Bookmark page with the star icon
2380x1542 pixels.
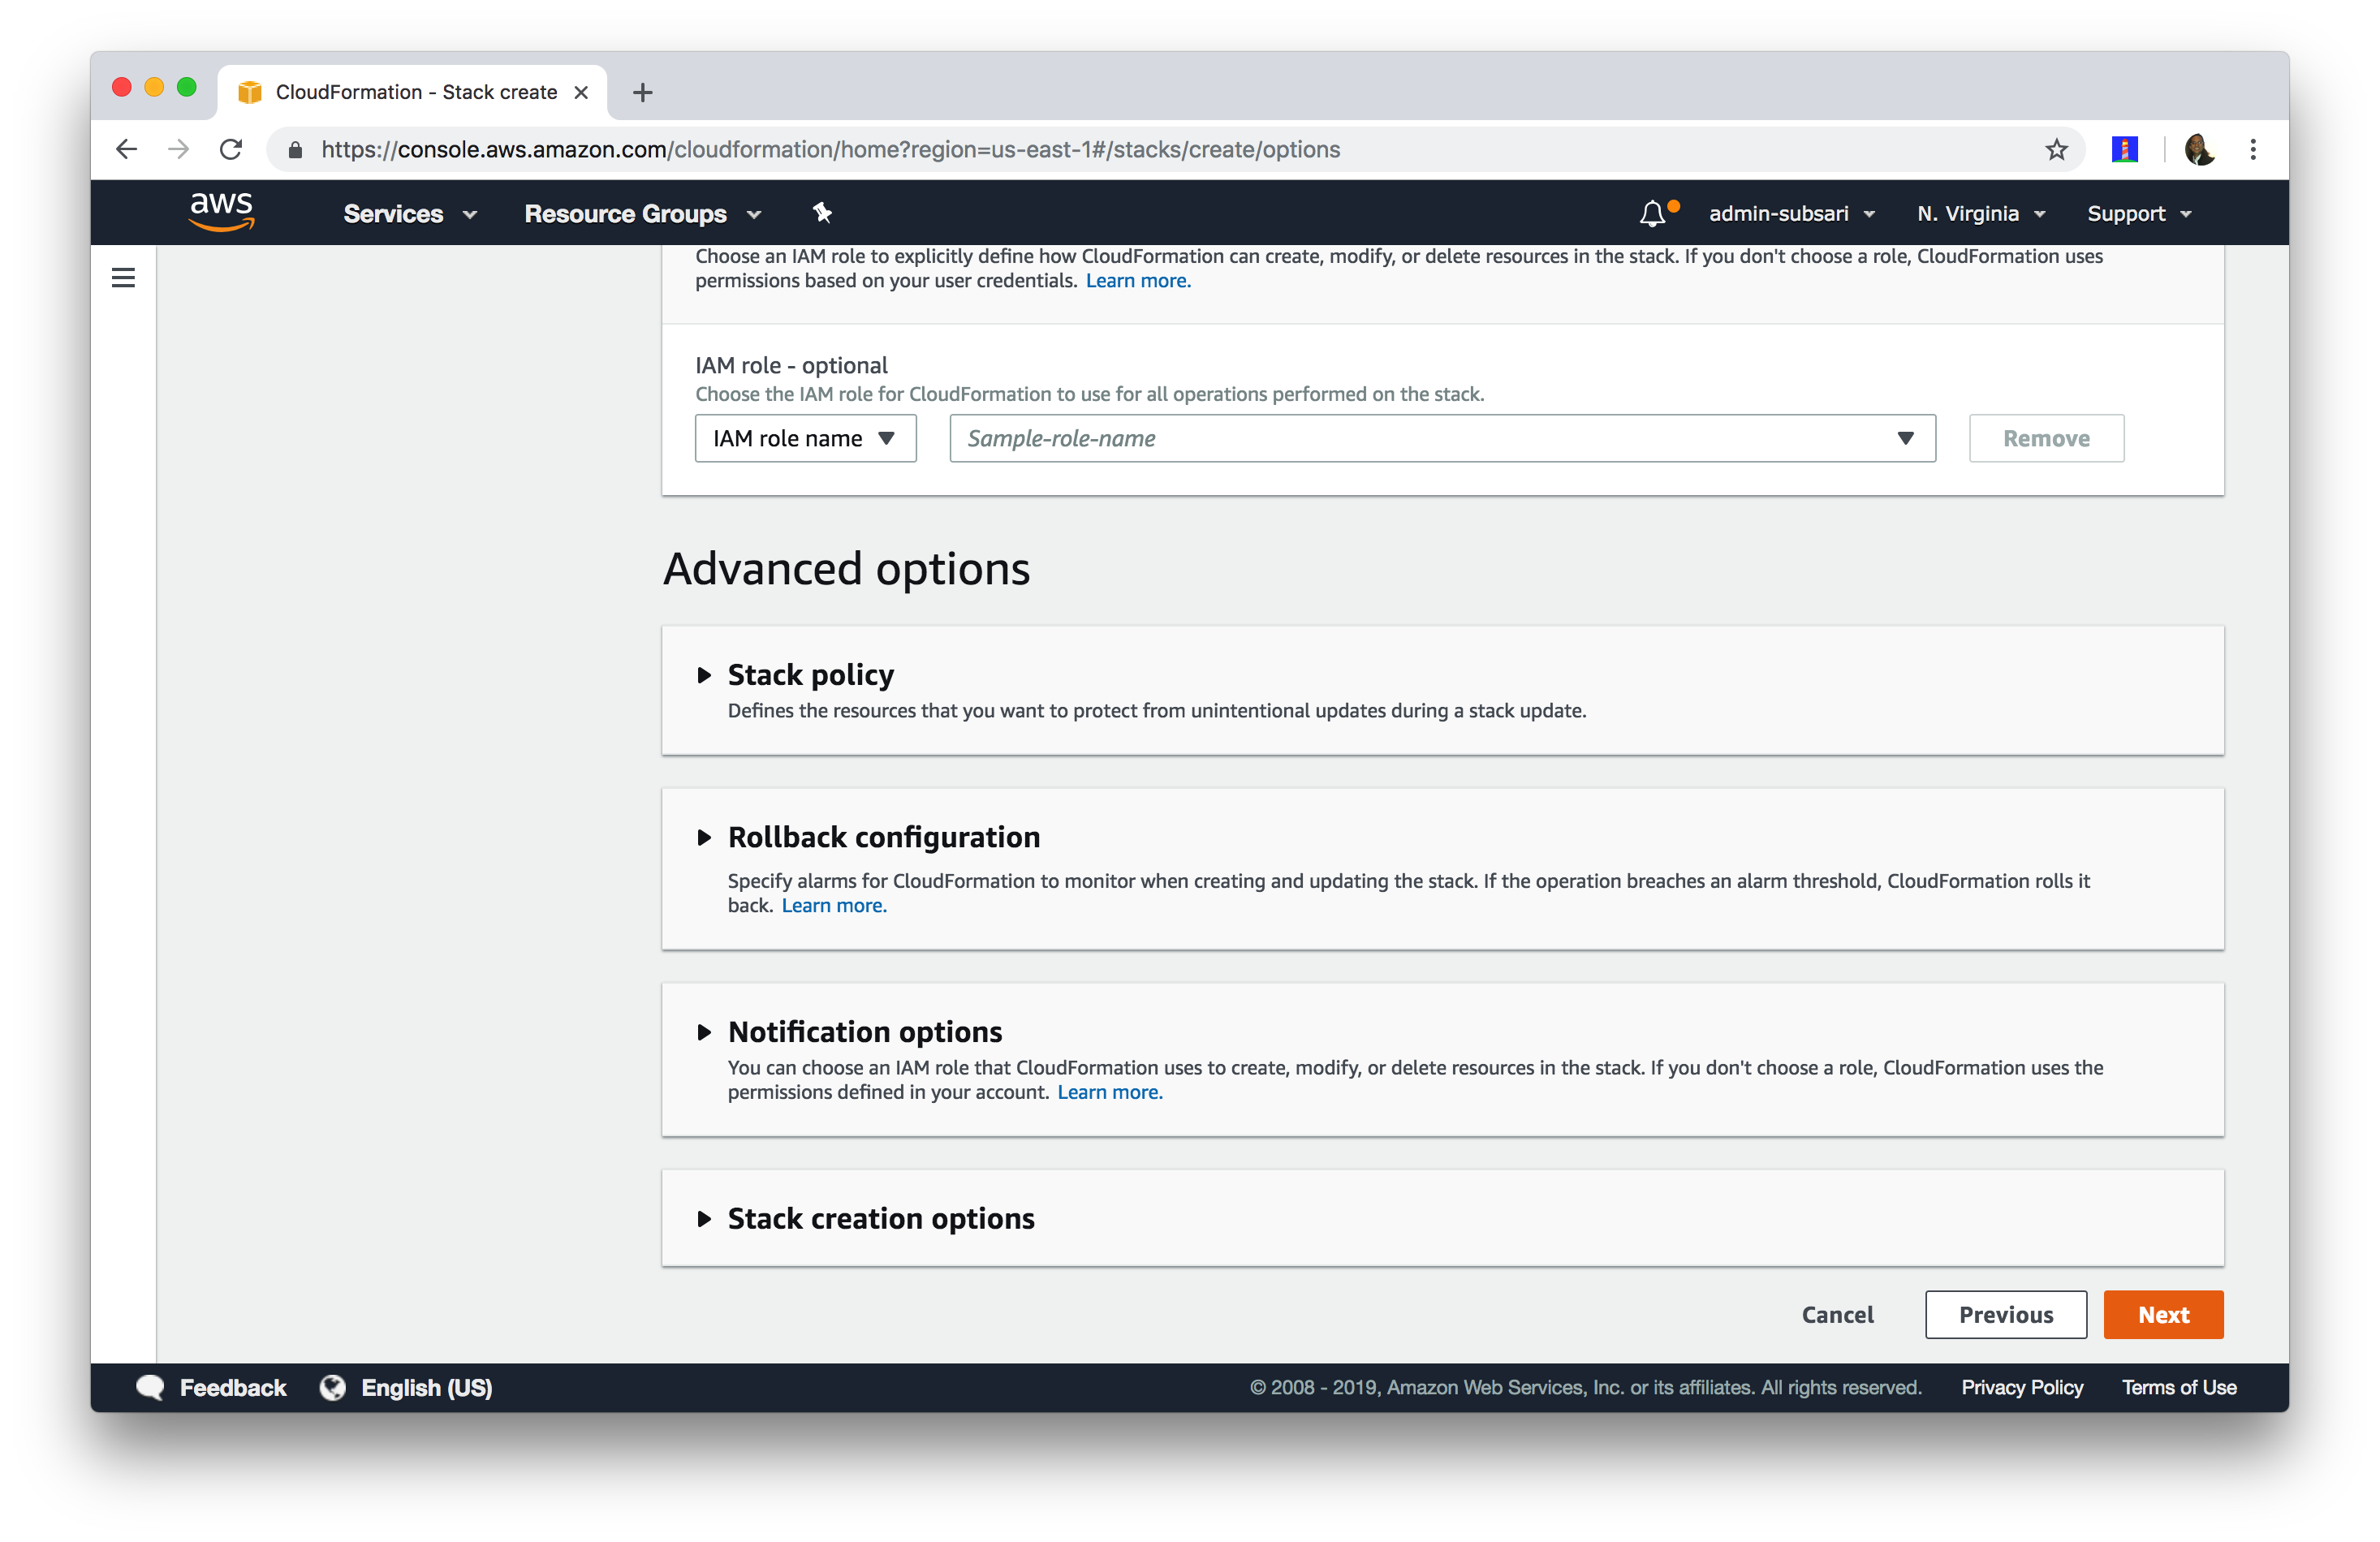[2056, 149]
